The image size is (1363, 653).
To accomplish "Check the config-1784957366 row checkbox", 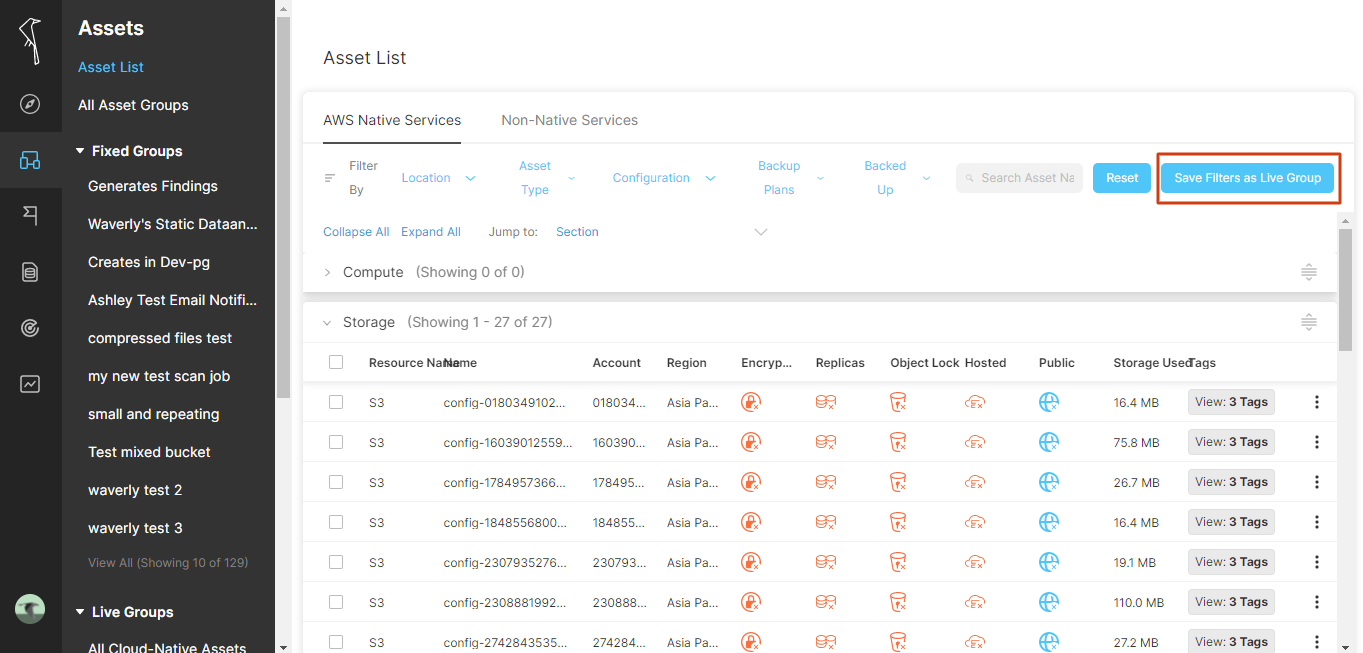I will (336, 482).
